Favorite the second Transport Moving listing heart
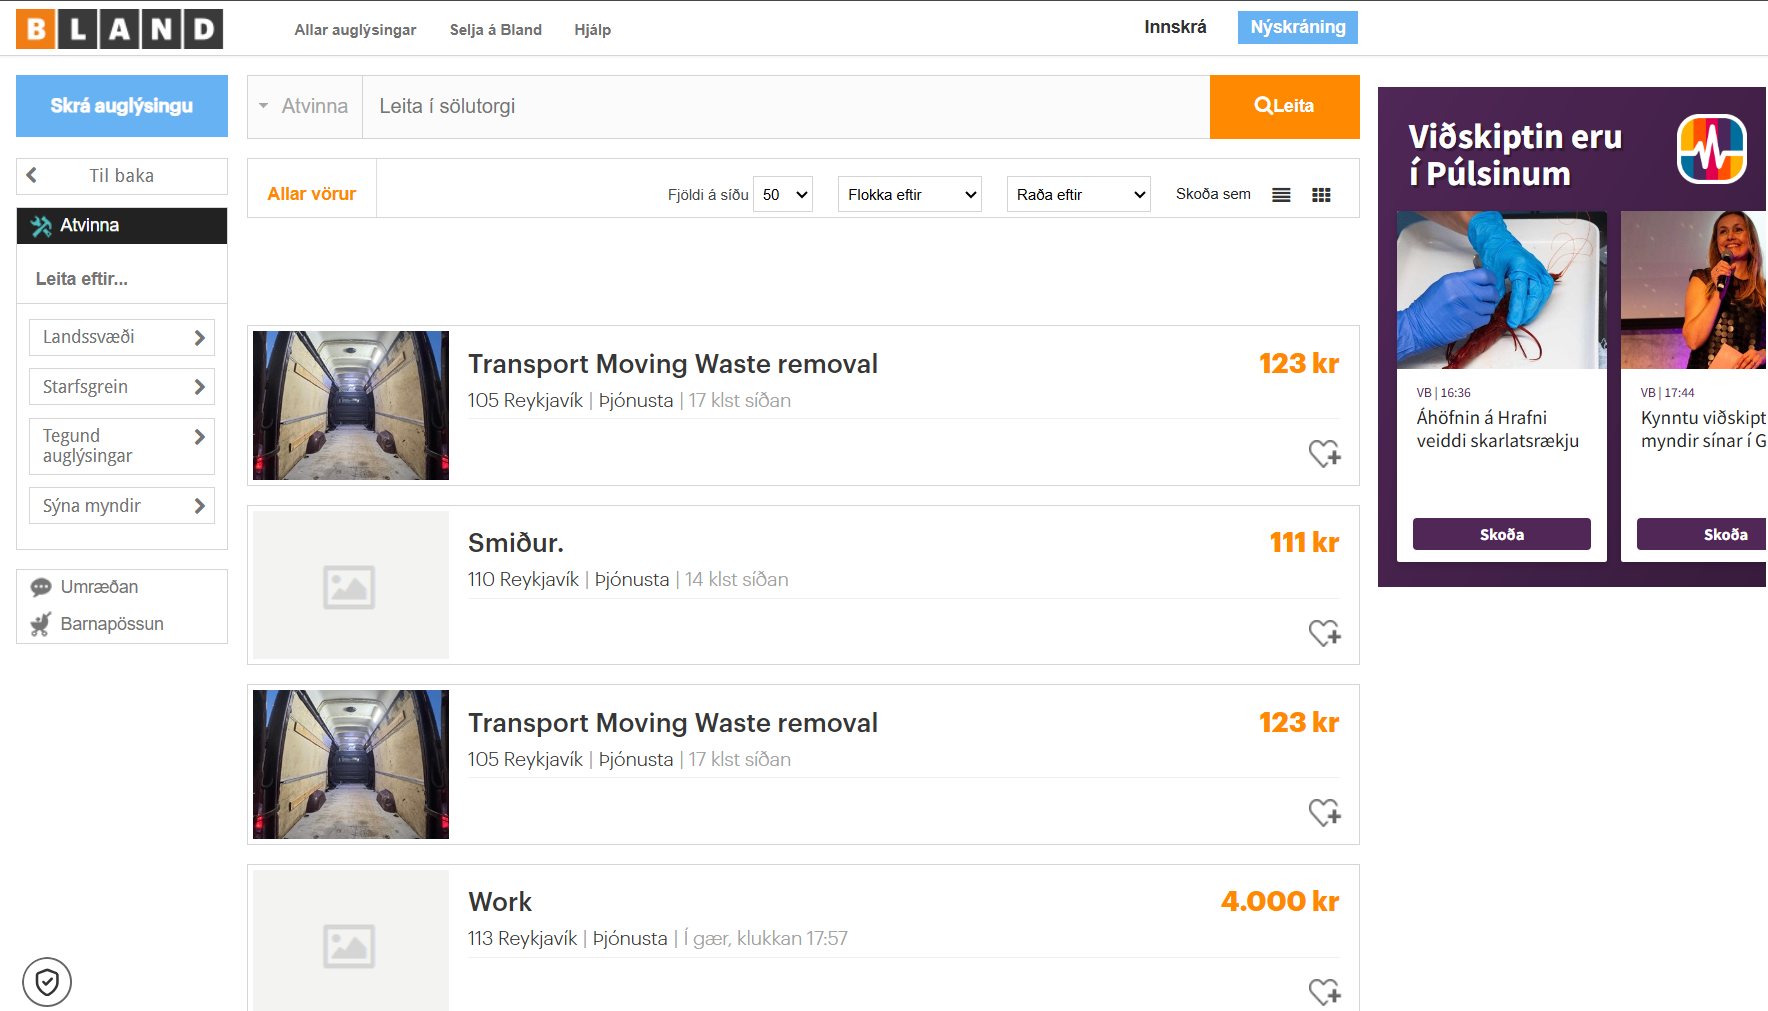This screenshot has height=1011, width=1768. pyautogui.click(x=1325, y=812)
